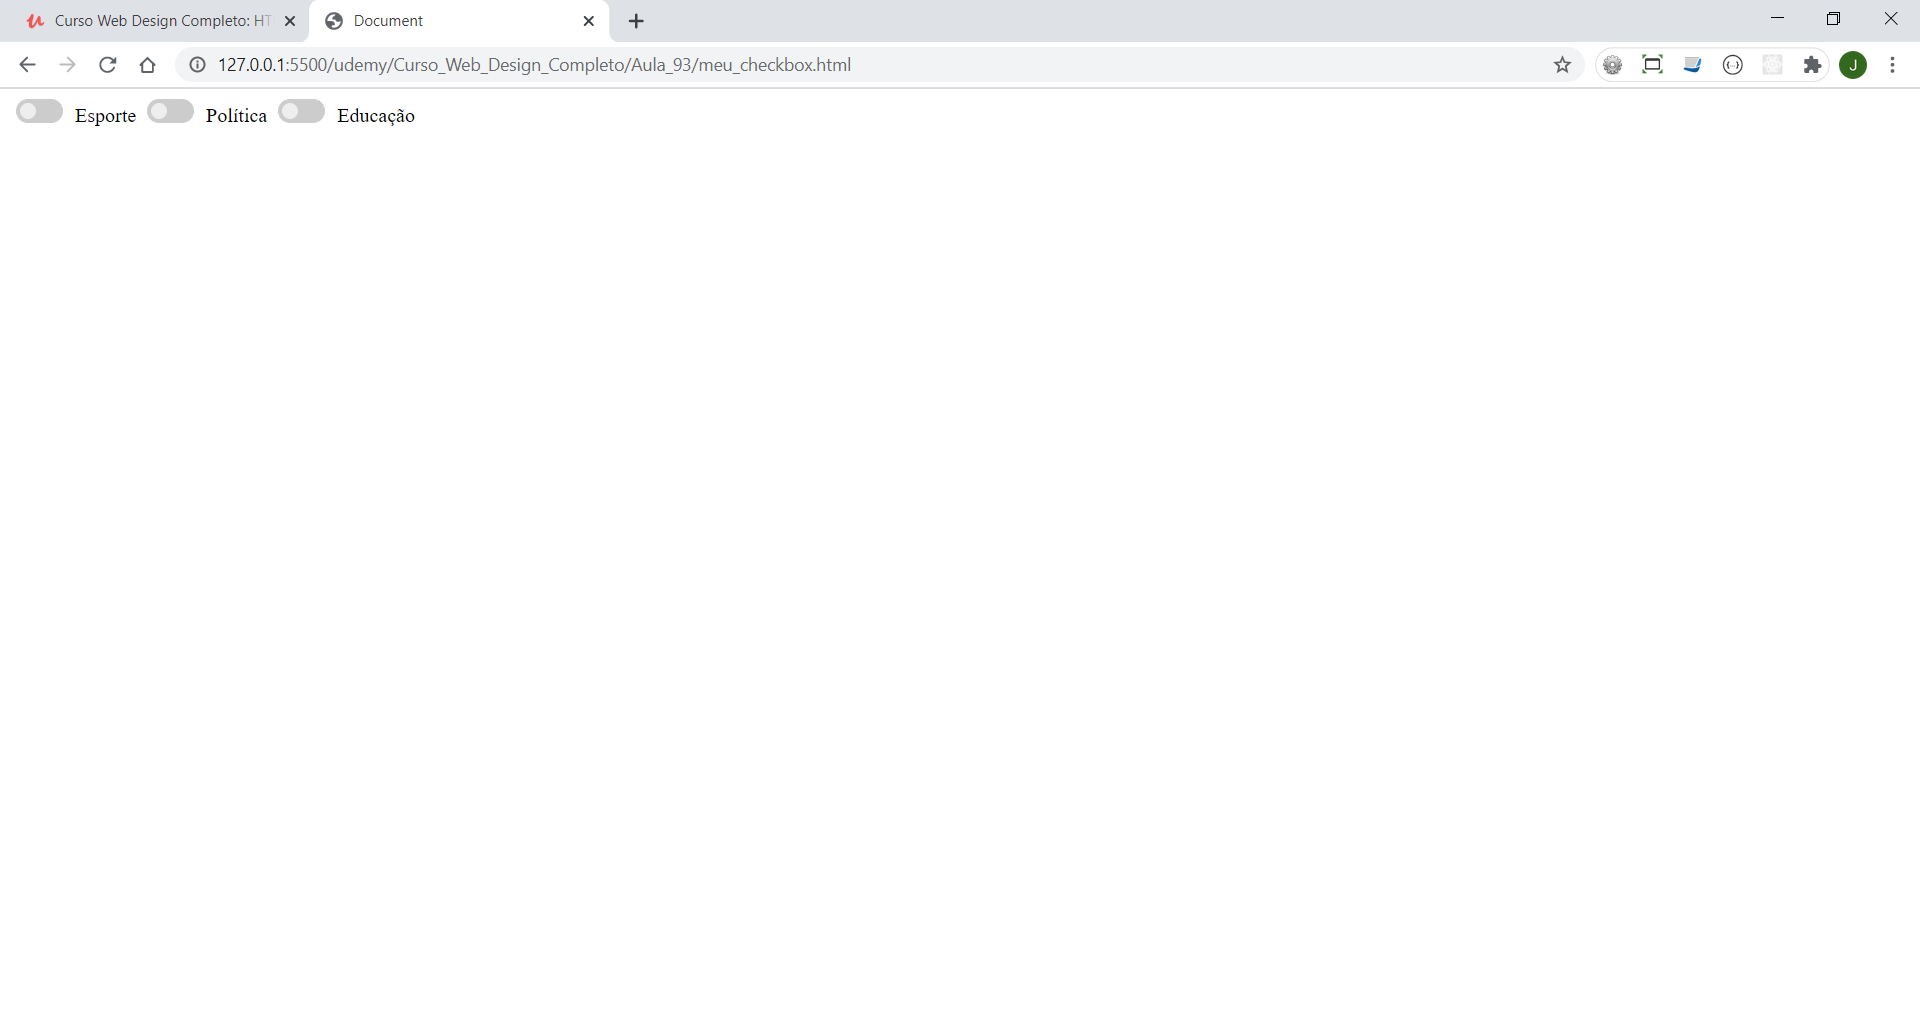This screenshot has height=1030, width=1920.
Task: Open the Extensions puzzle menu
Action: [1812, 65]
